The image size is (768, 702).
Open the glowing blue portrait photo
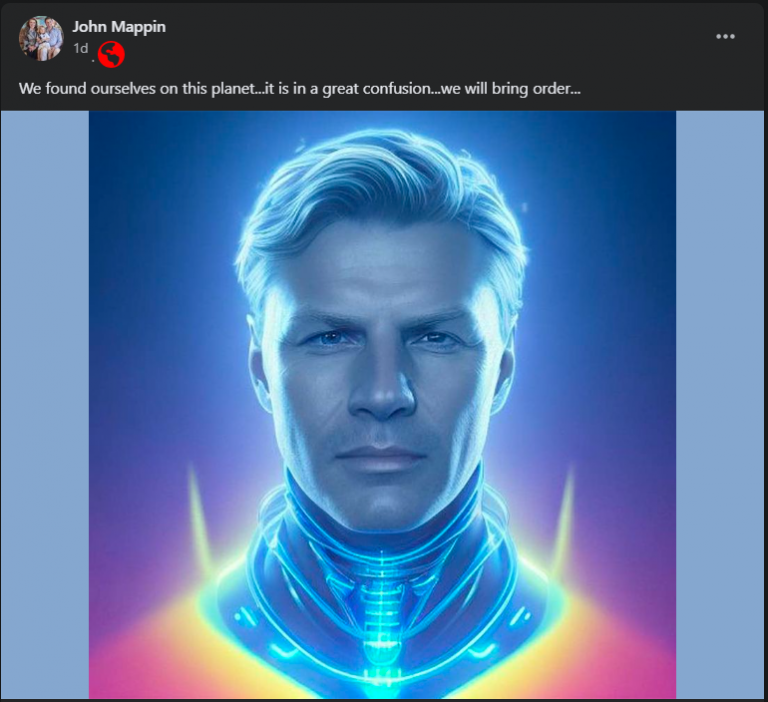point(382,405)
